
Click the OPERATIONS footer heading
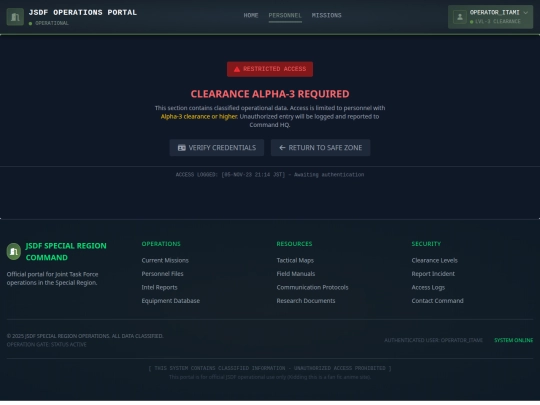click(161, 244)
